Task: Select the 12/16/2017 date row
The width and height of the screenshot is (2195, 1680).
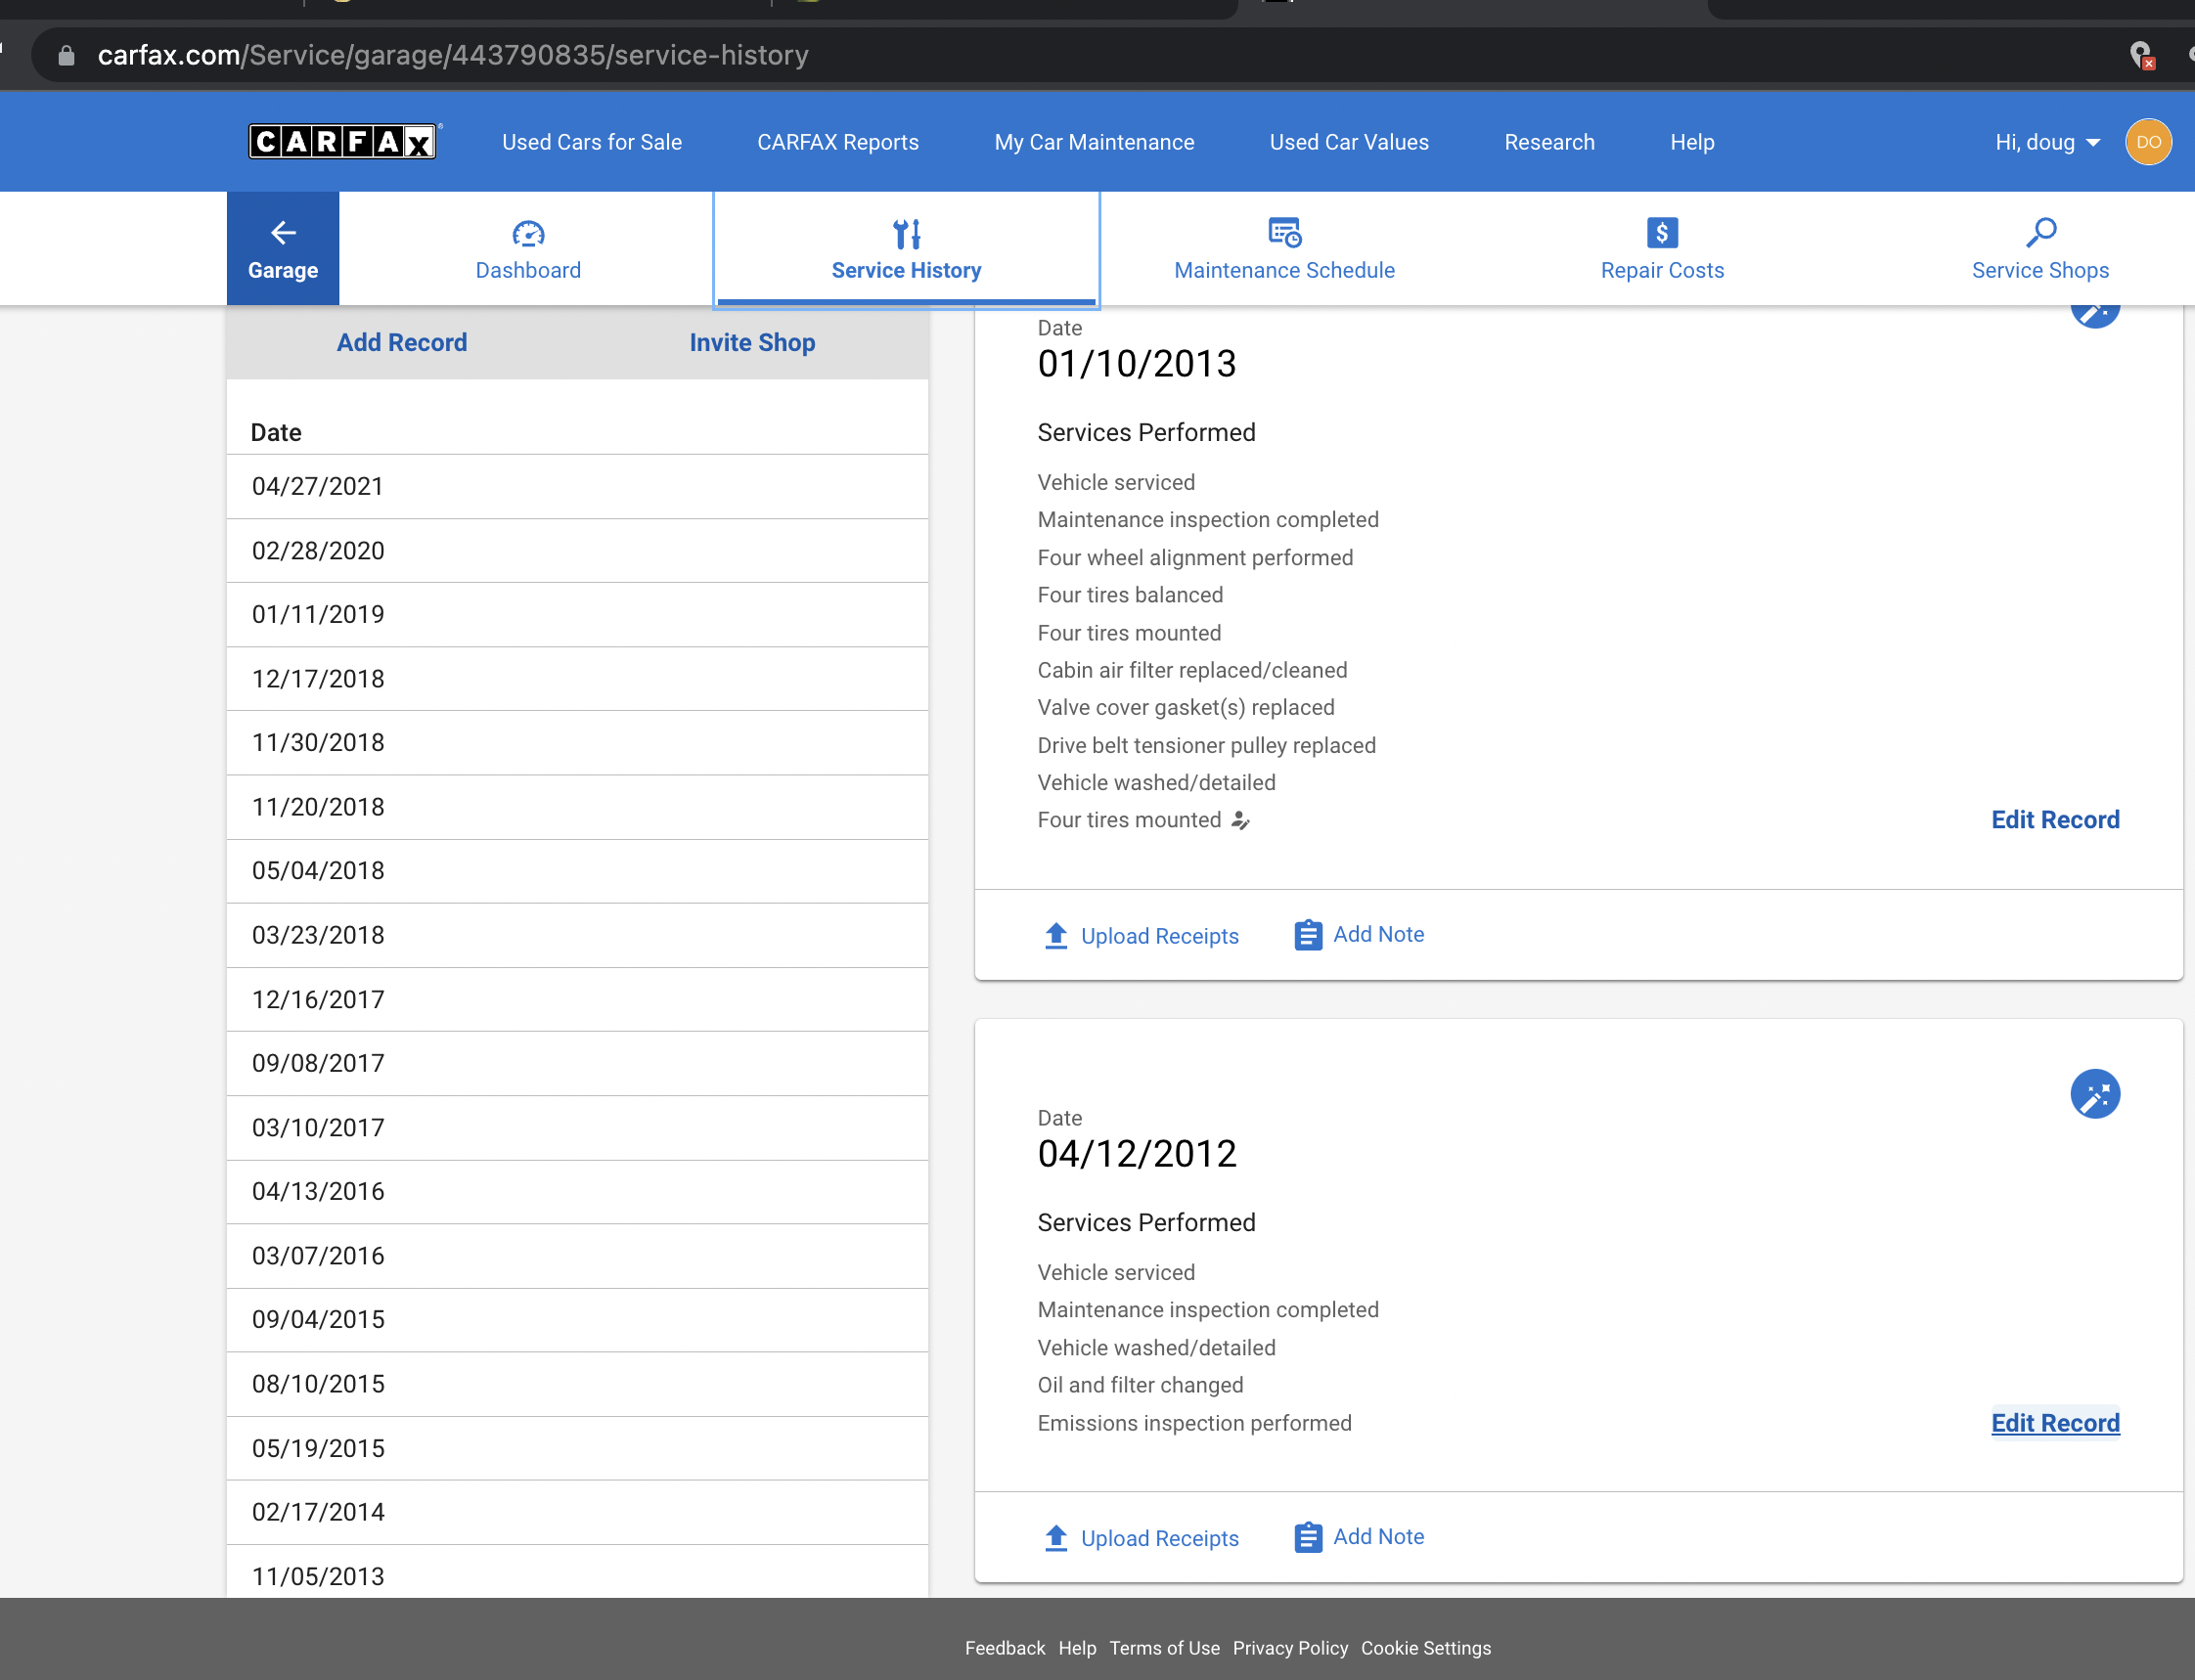Action: pyautogui.click(x=577, y=999)
